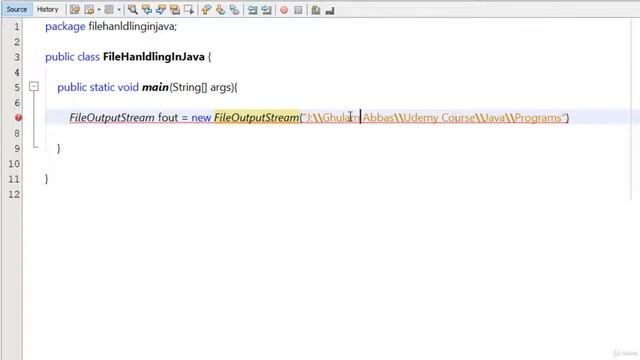Click the Uncomment code icon
Image resolution: width=640 pixels, height=360 pixels.
coord(330,10)
